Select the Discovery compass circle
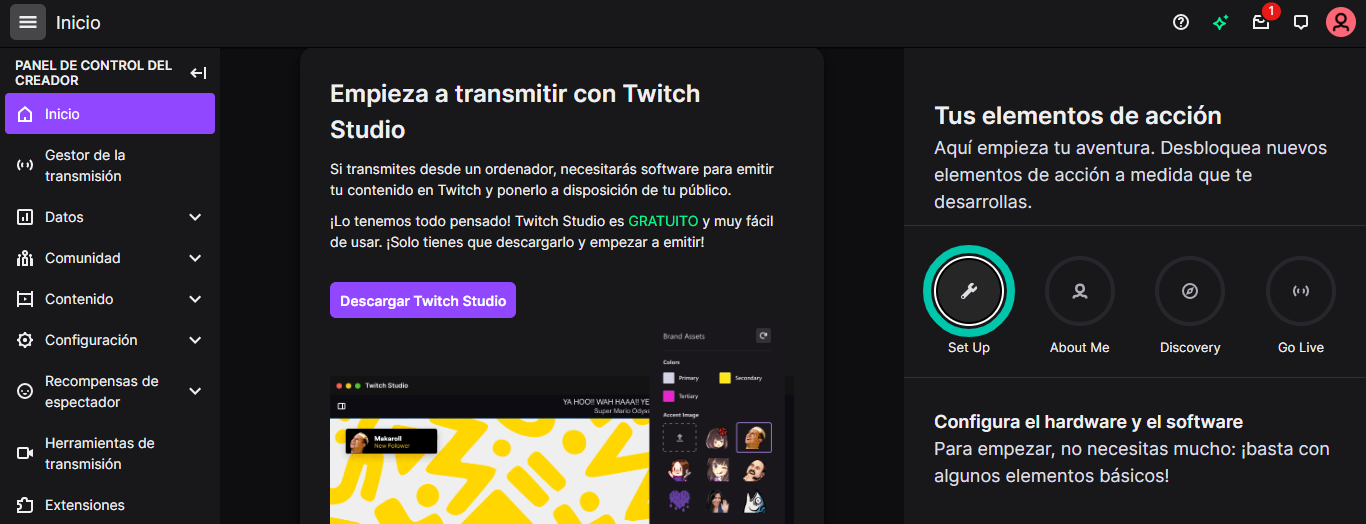This screenshot has width=1366, height=524. click(x=1190, y=291)
